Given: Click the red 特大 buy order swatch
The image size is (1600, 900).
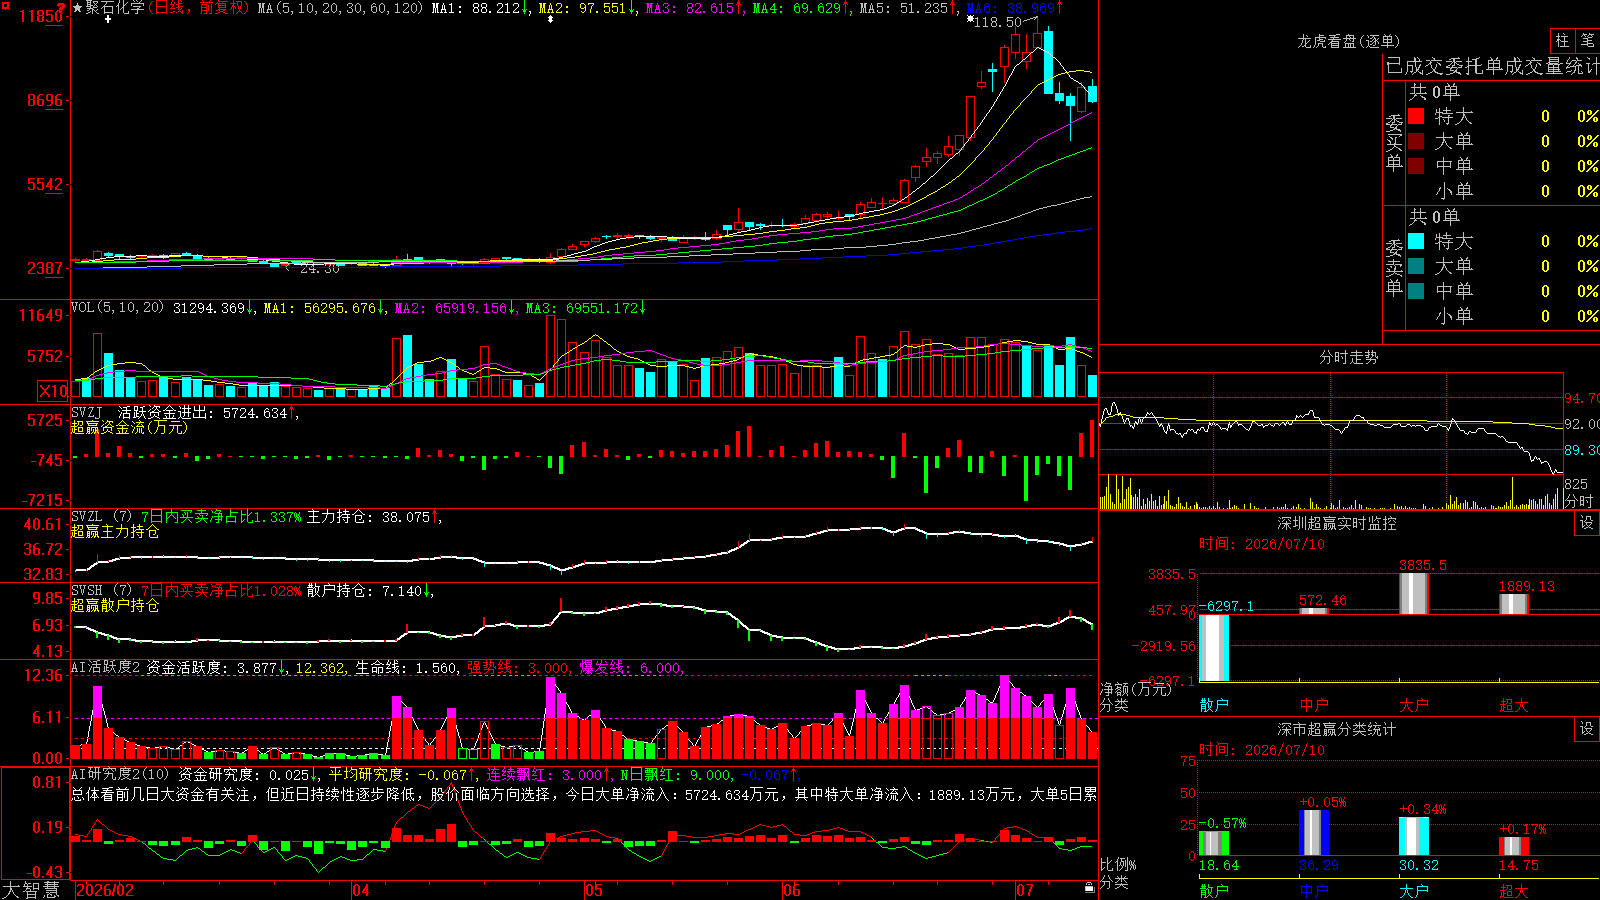Looking at the screenshot, I should 1416,116.
